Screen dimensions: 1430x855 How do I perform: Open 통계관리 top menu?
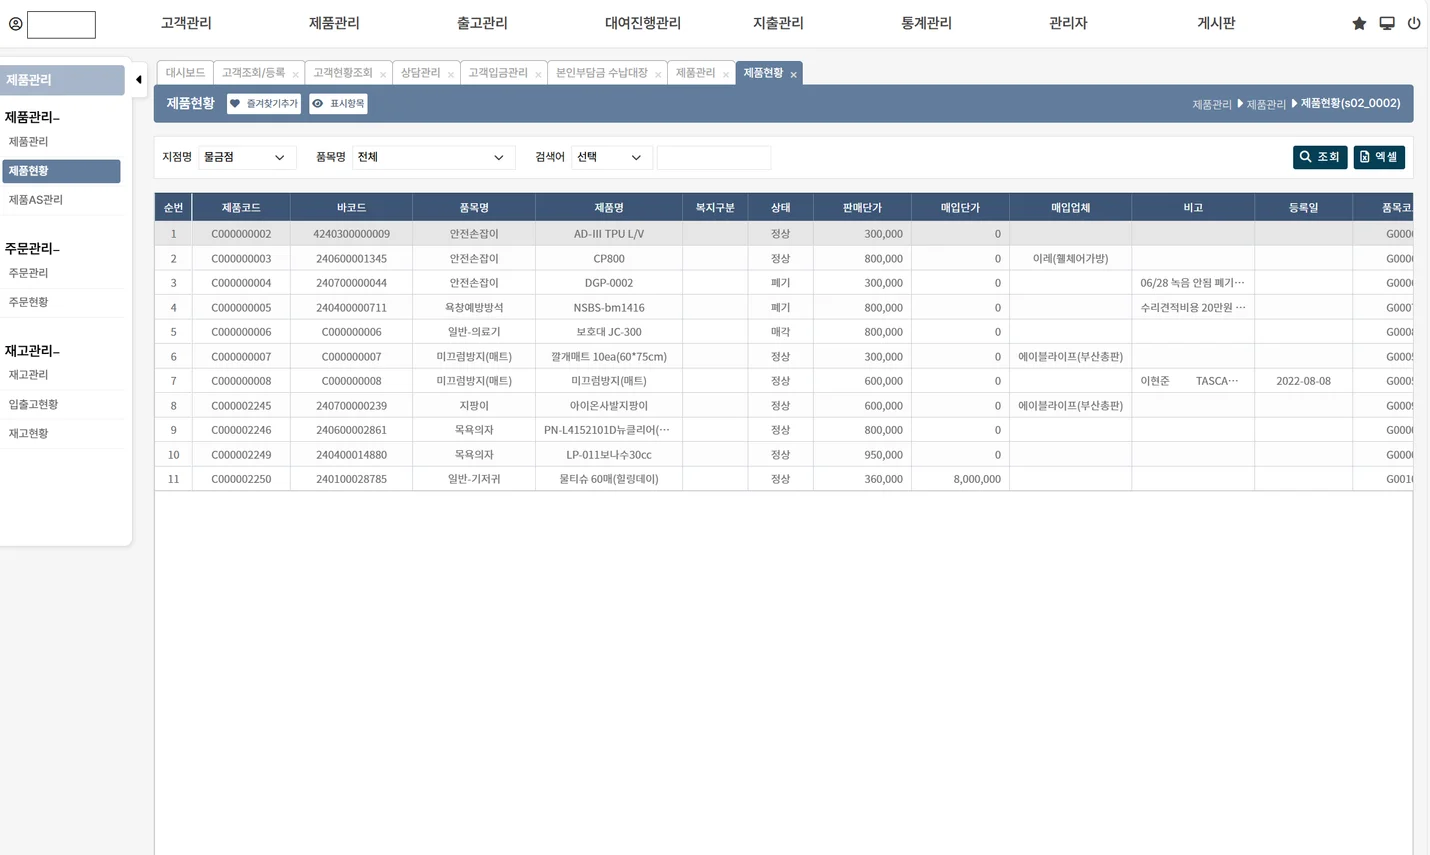[926, 23]
